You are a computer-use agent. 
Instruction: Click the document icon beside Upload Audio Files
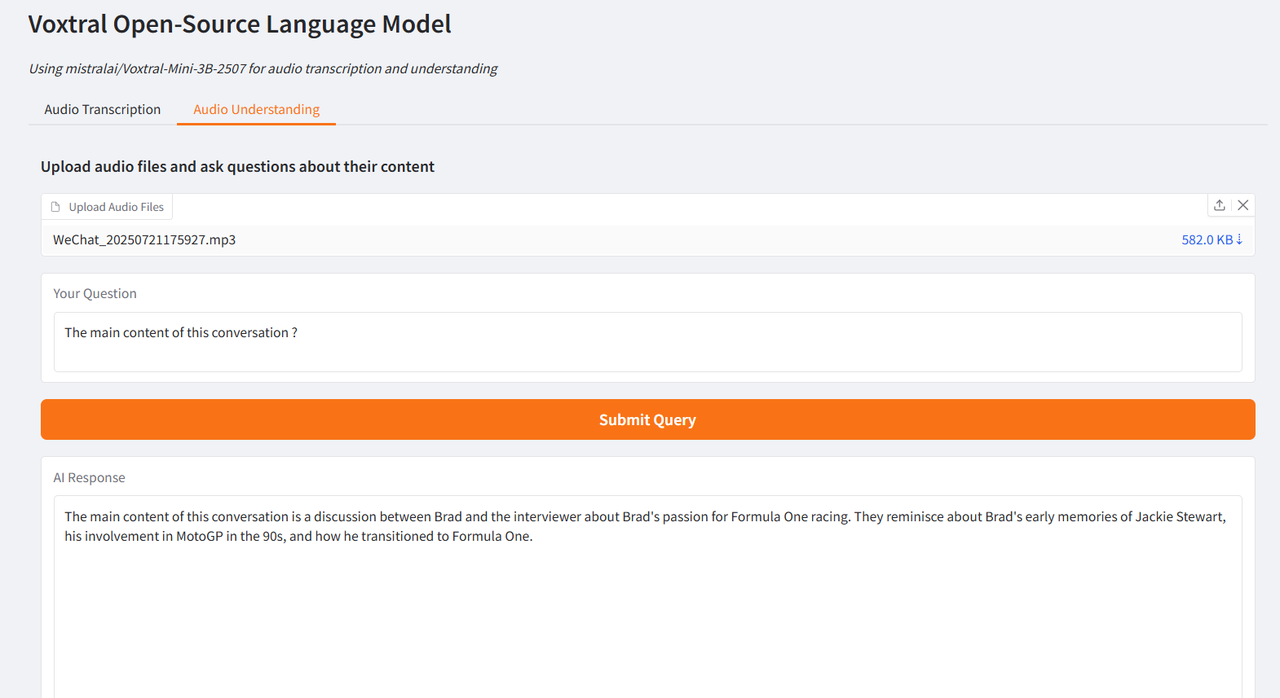click(56, 207)
